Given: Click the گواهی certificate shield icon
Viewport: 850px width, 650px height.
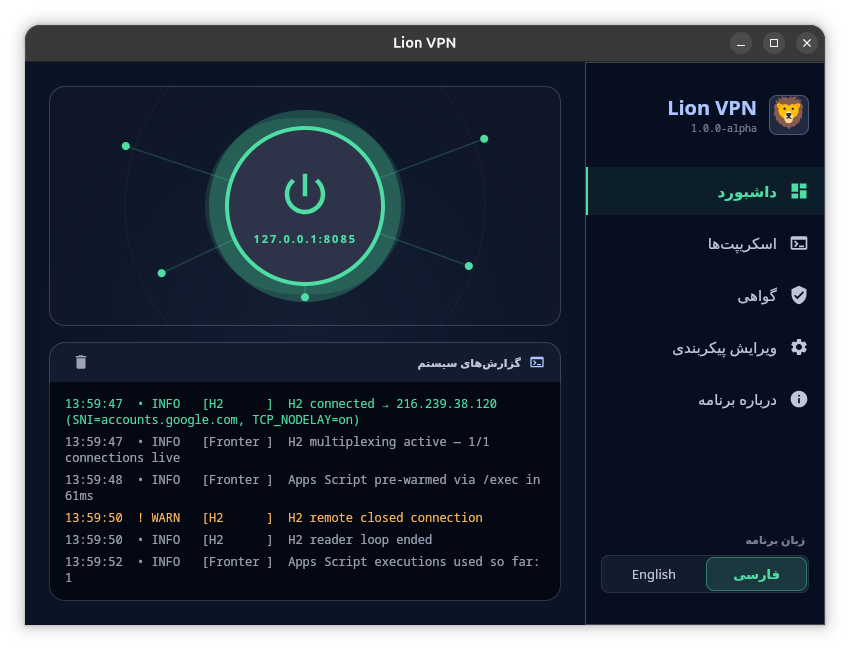Looking at the screenshot, I should [x=799, y=295].
